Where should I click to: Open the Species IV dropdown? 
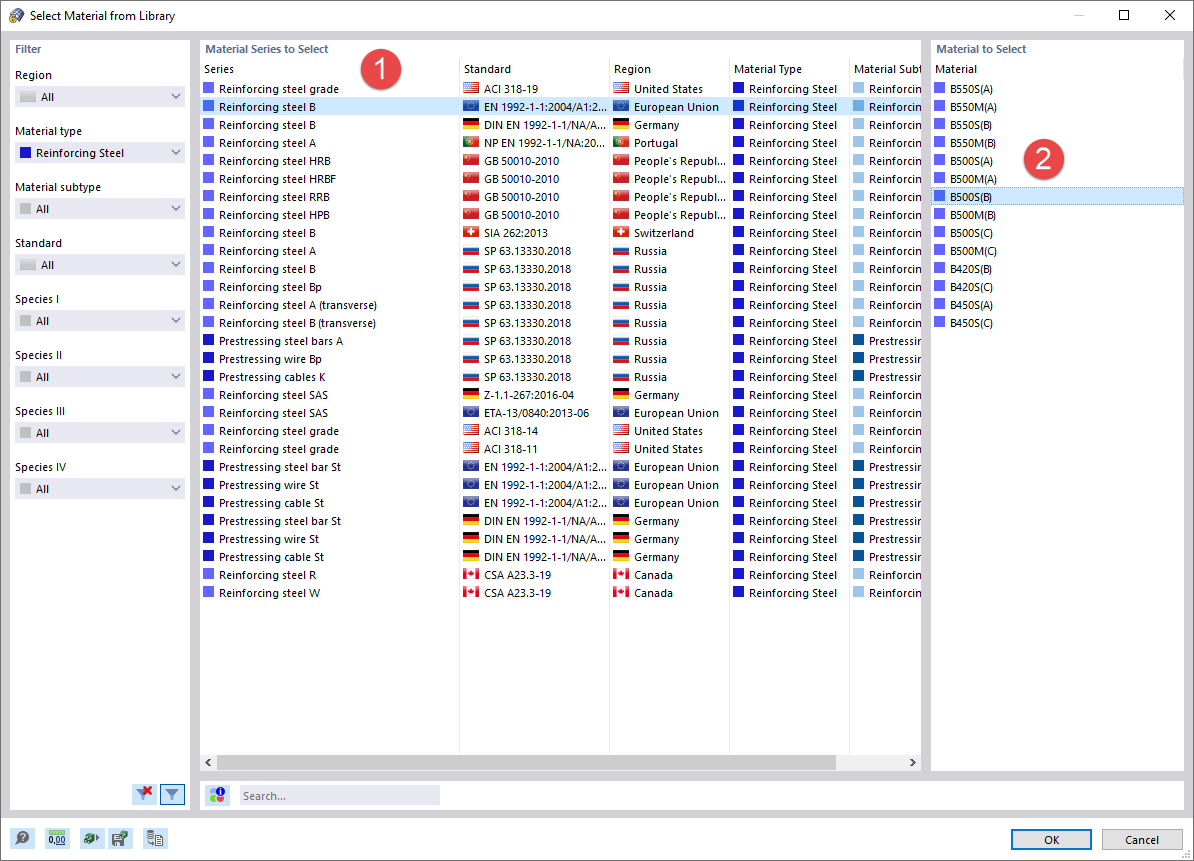click(100, 489)
